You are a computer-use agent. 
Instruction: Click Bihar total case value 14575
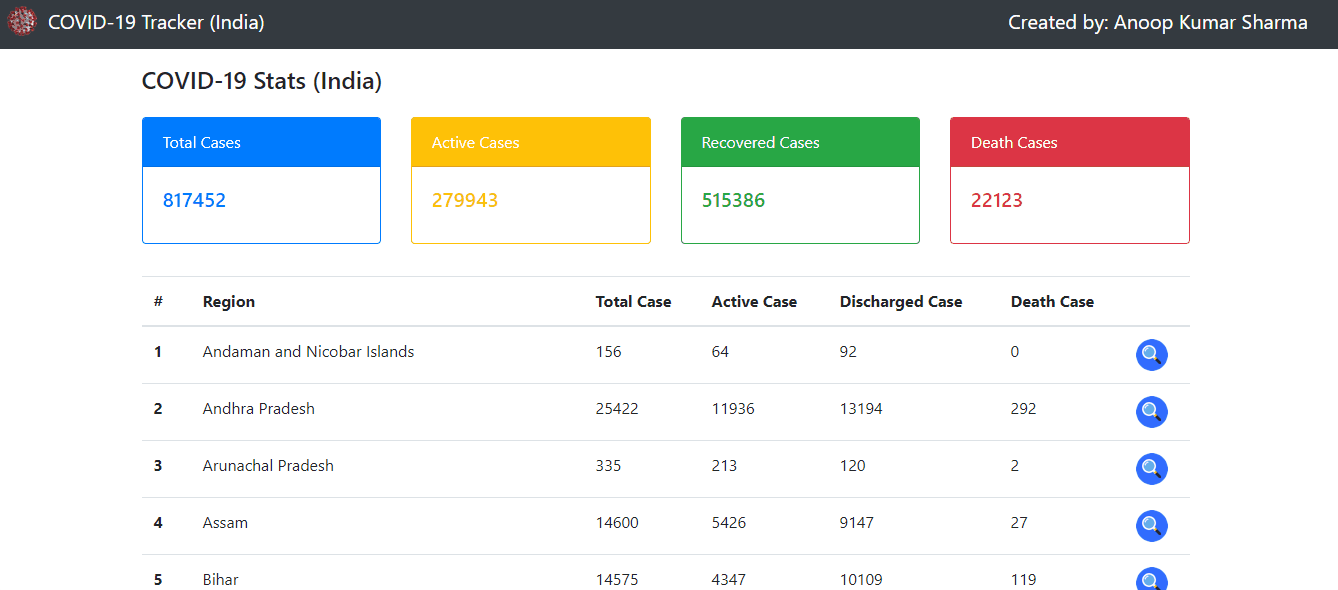tap(617, 580)
